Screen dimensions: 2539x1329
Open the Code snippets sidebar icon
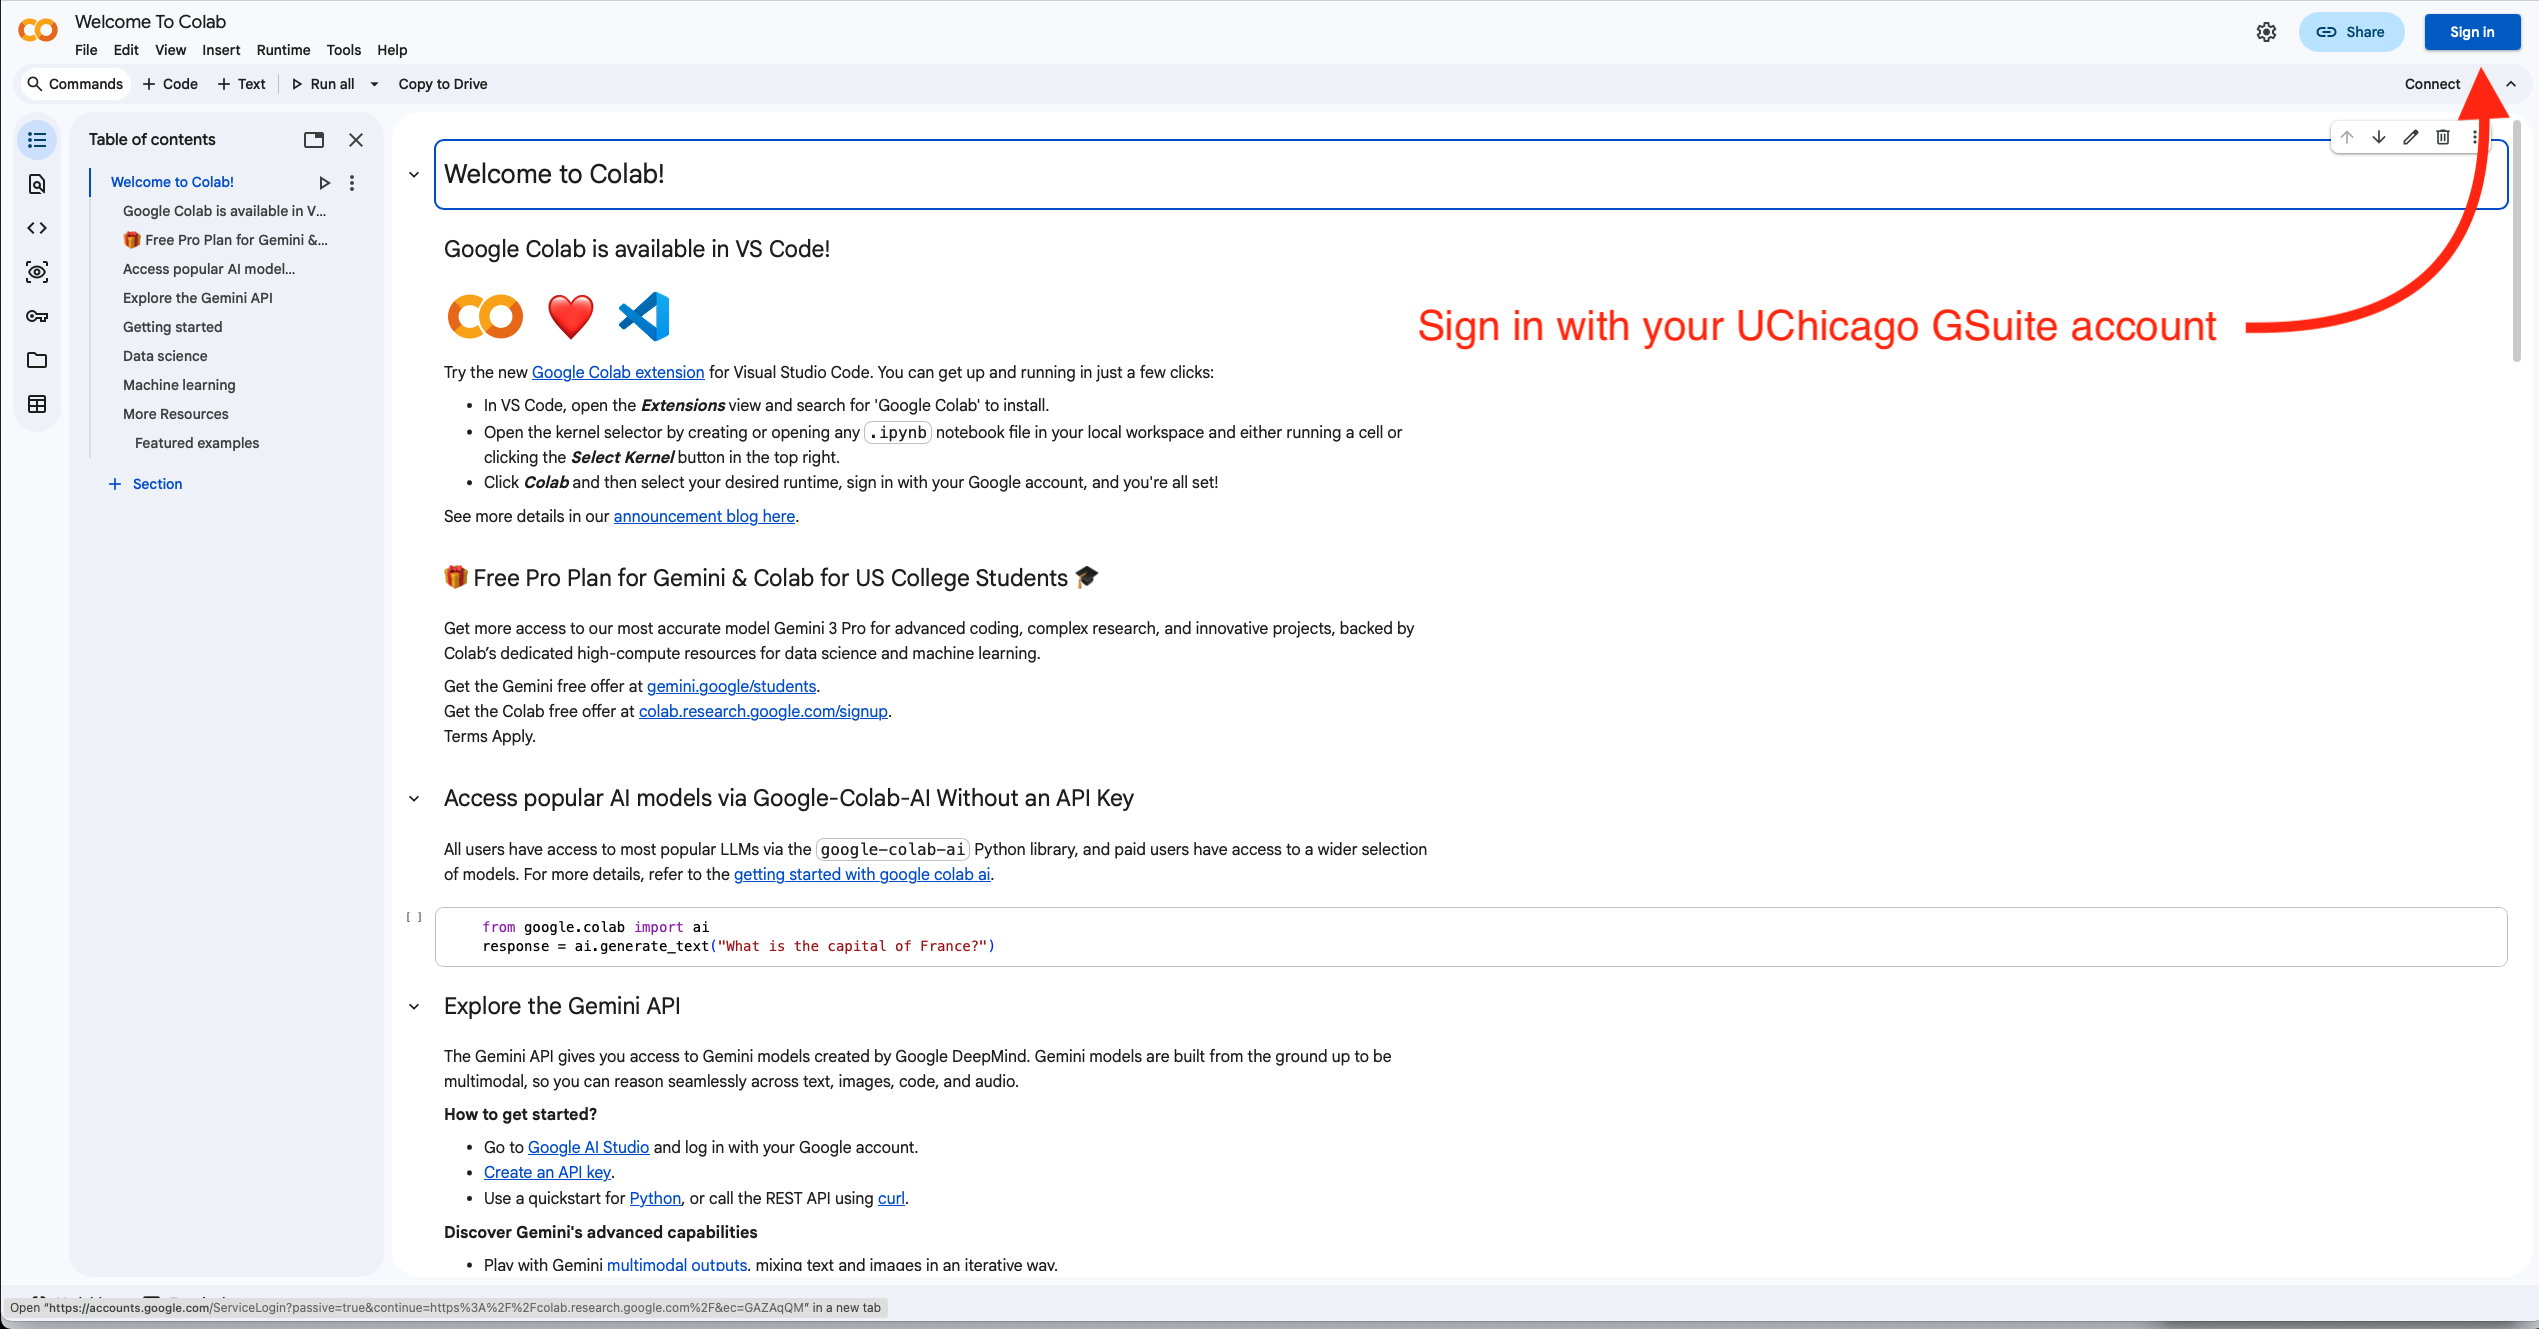(37, 228)
